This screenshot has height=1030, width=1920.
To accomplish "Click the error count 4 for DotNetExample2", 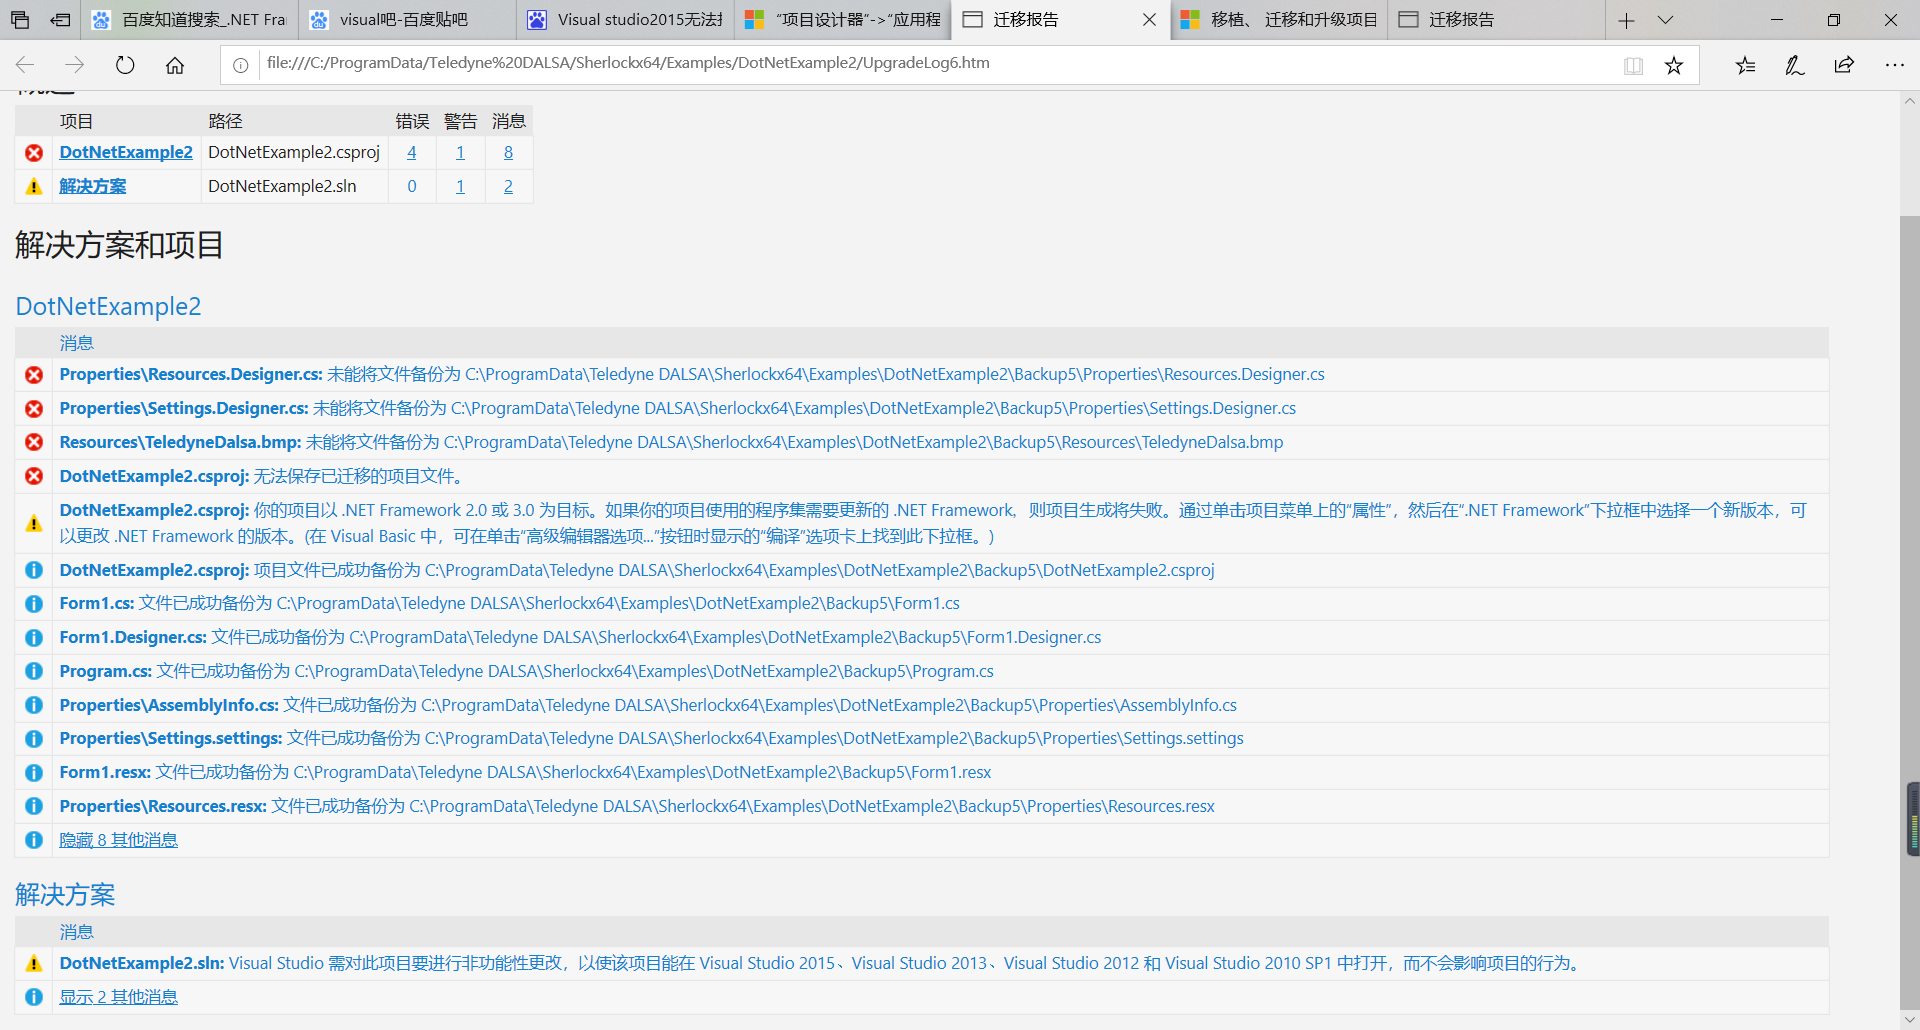I will (412, 152).
